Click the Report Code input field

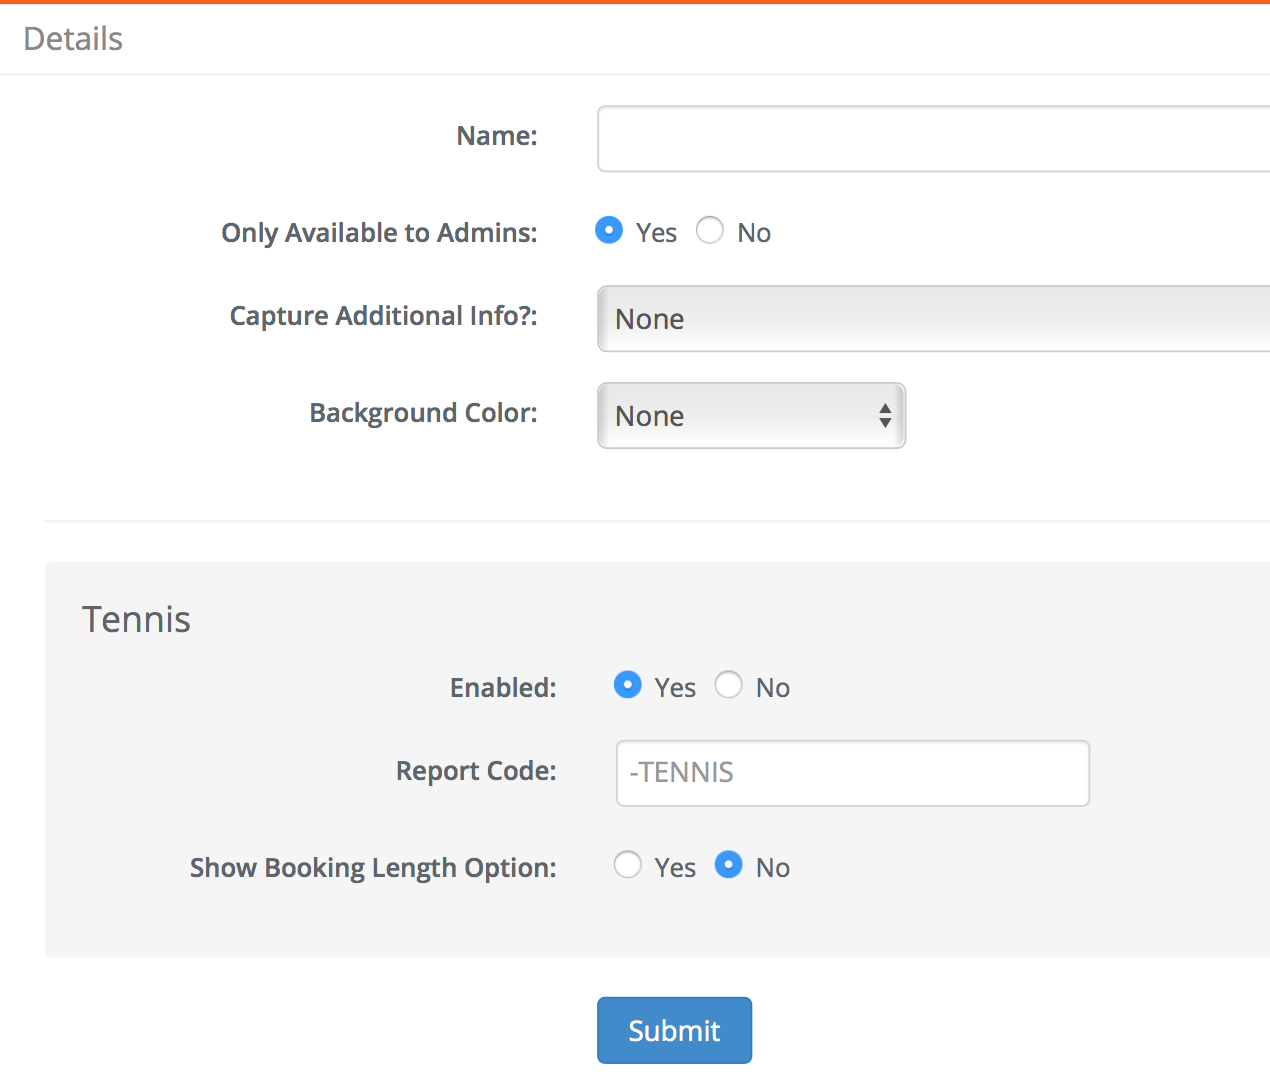[853, 773]
